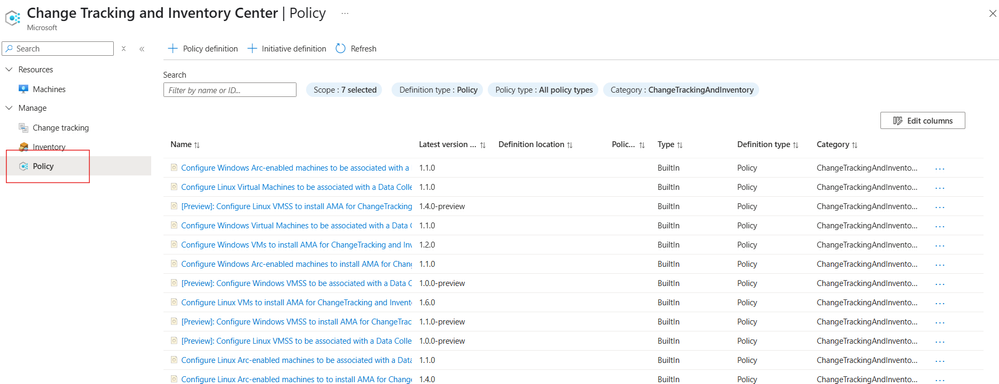Screen dimensions: 999x384
Task: Open ellipsis menu for the 1.4.0-preview row
Action: [x=939, y=207]
